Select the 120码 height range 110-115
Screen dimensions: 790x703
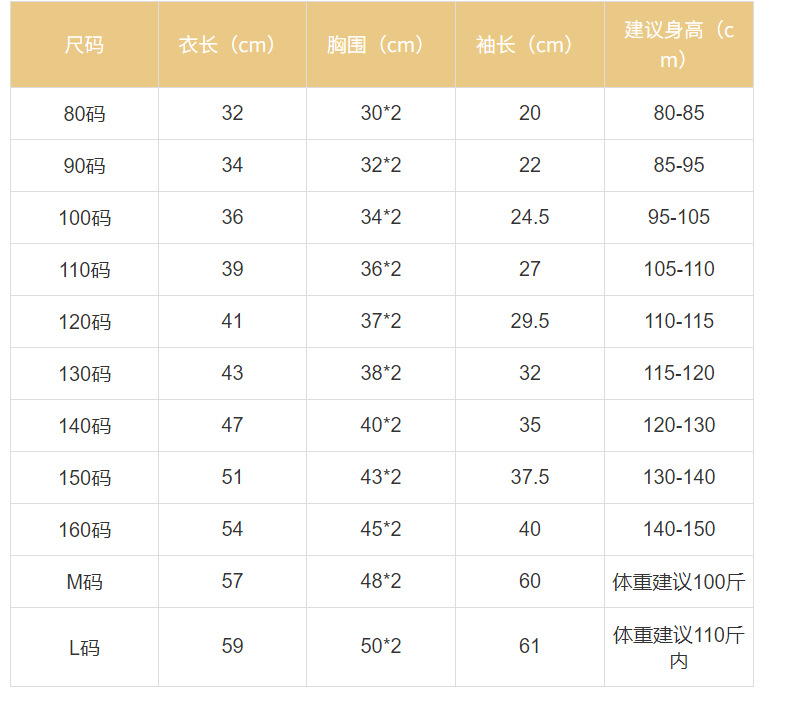678,321
